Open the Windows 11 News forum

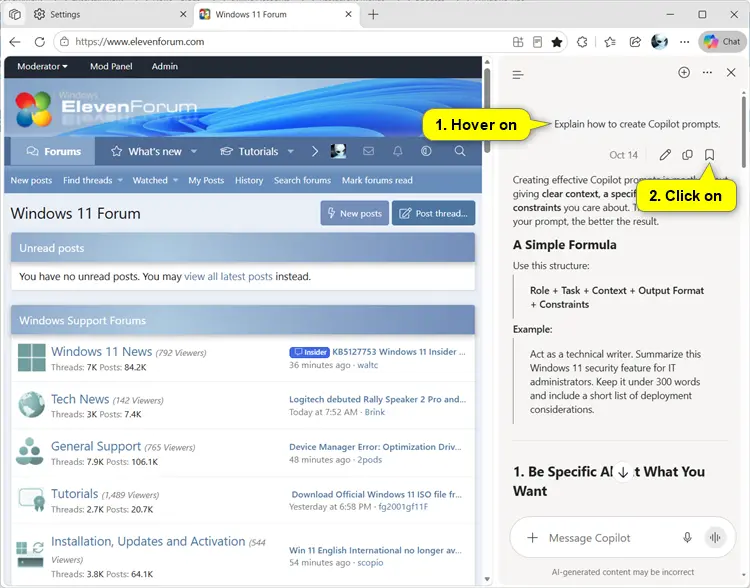[101, 352]
